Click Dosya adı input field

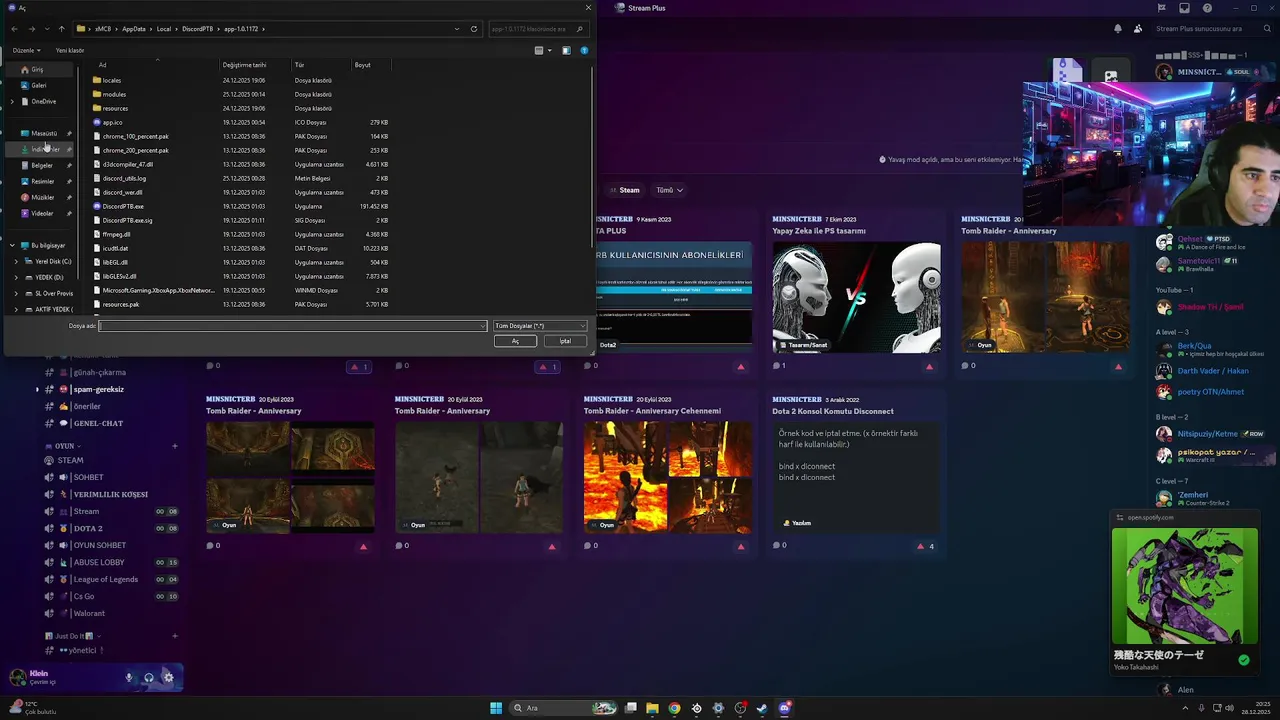(x=293, y=326)
